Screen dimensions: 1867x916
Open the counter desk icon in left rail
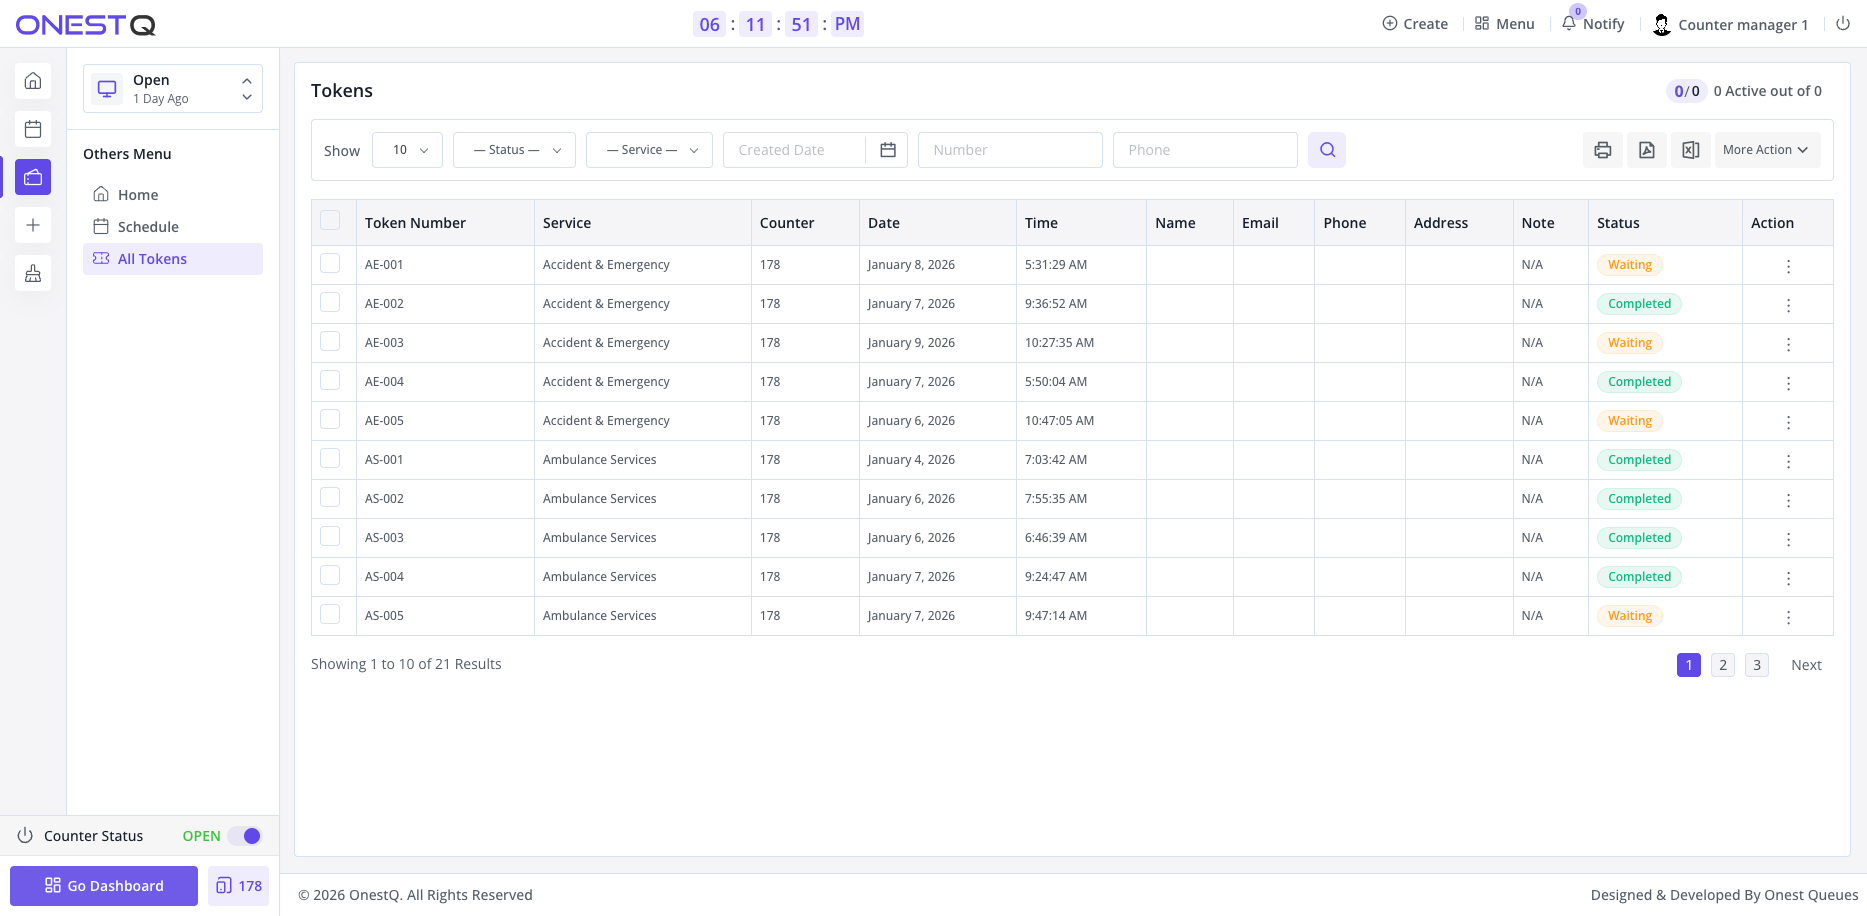point(33,273)
